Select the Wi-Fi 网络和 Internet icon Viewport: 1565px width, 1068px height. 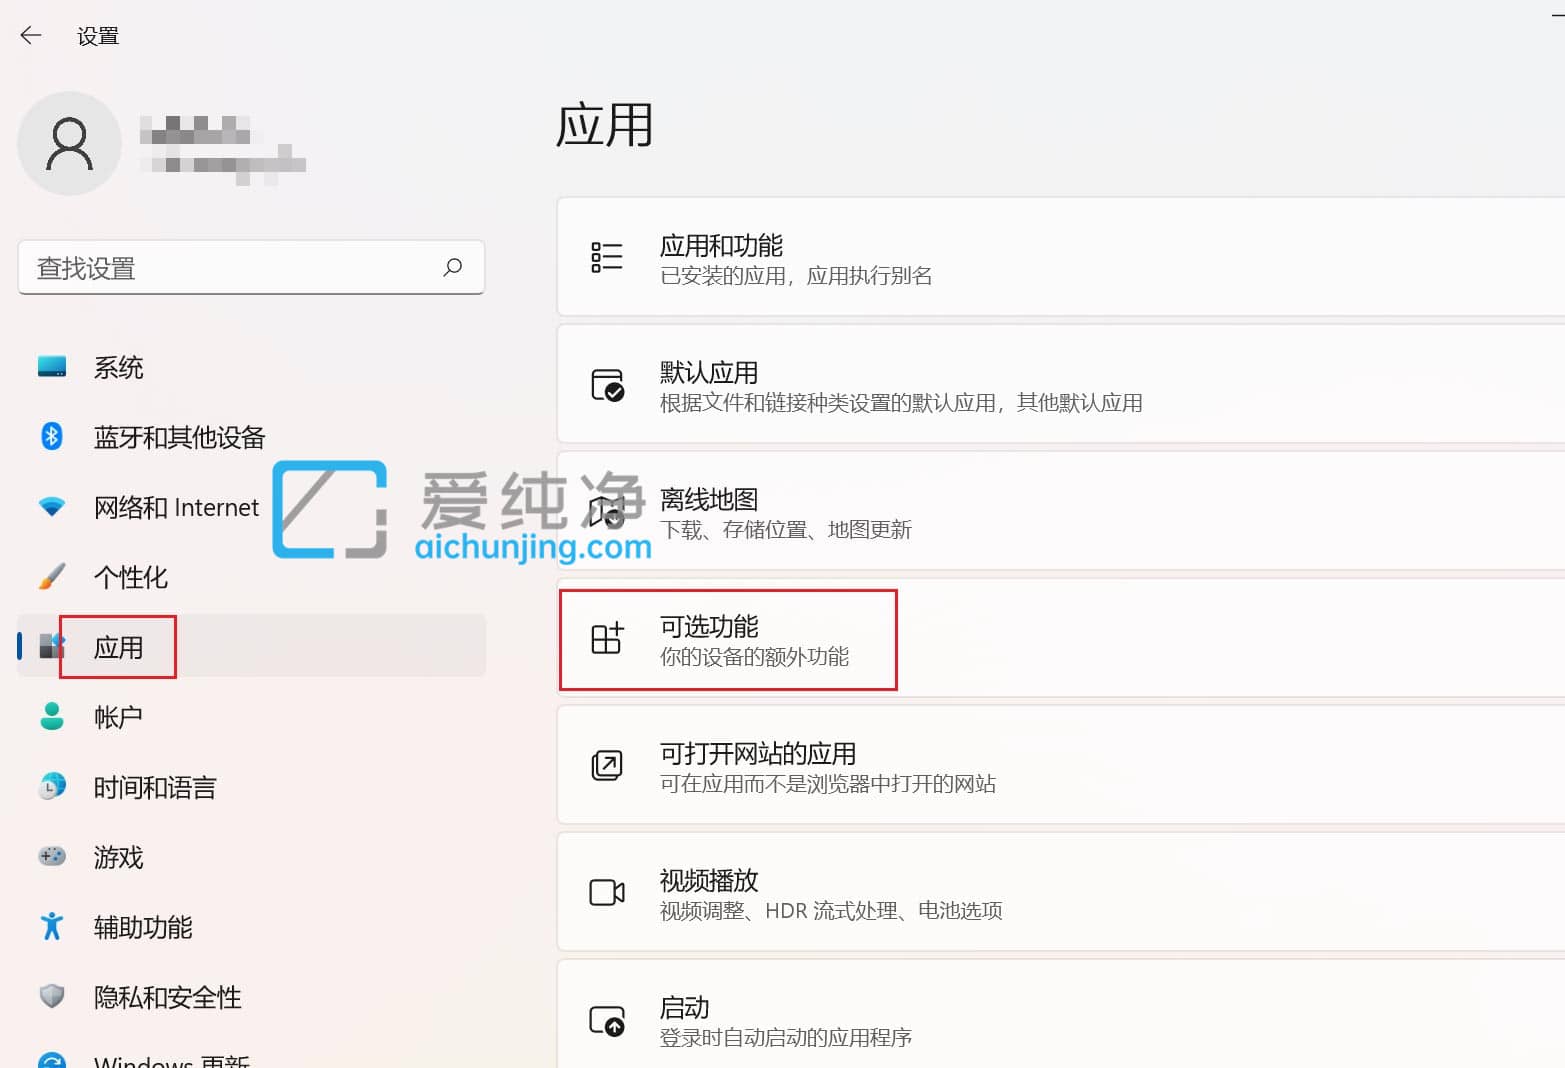pos(50,507)
